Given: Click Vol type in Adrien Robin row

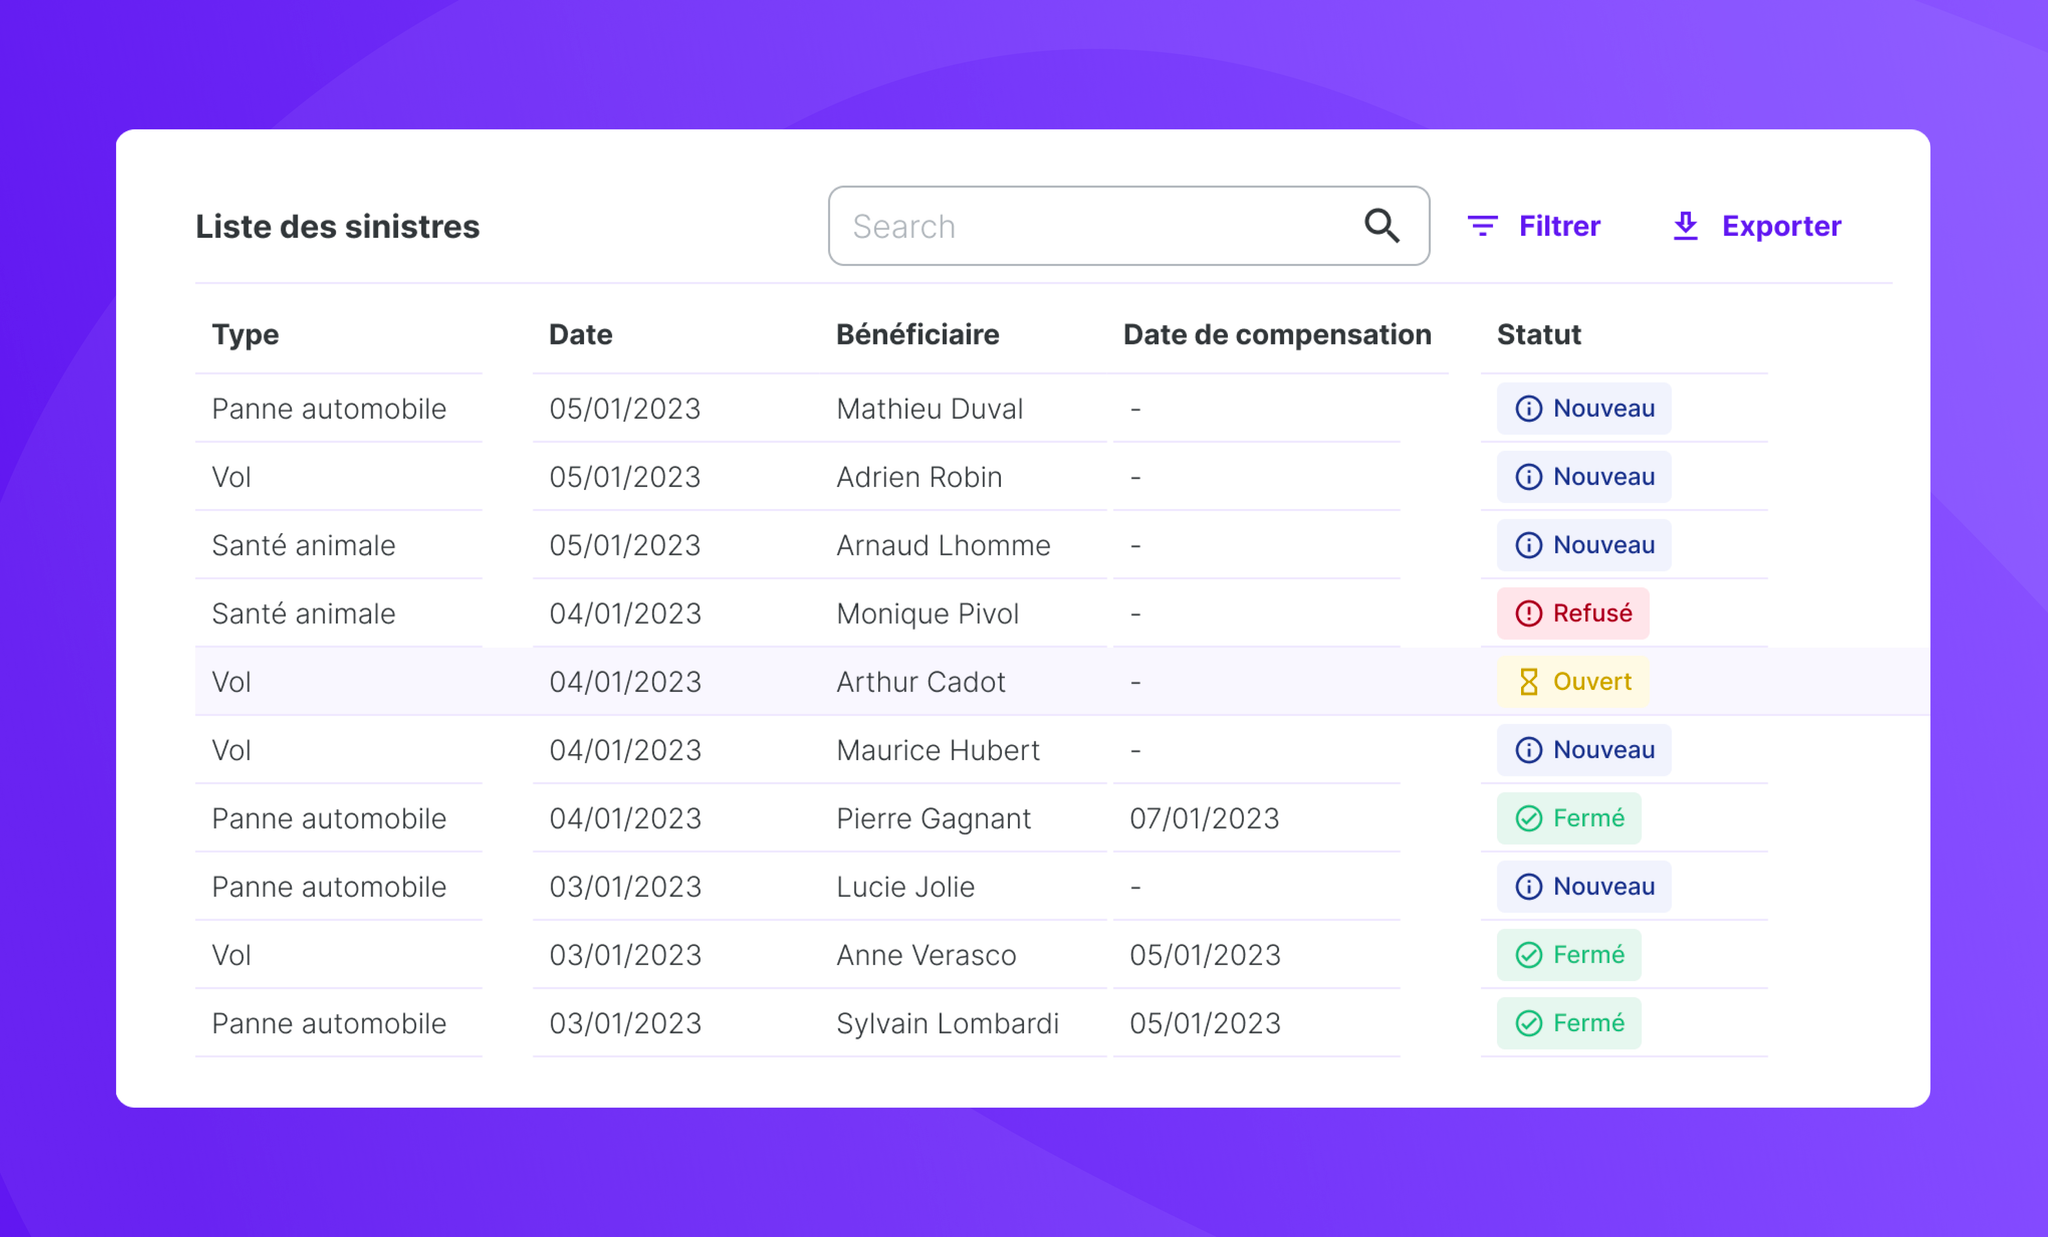Looking at the screenshot, I should pyautogui.click(x=231, y=477).
